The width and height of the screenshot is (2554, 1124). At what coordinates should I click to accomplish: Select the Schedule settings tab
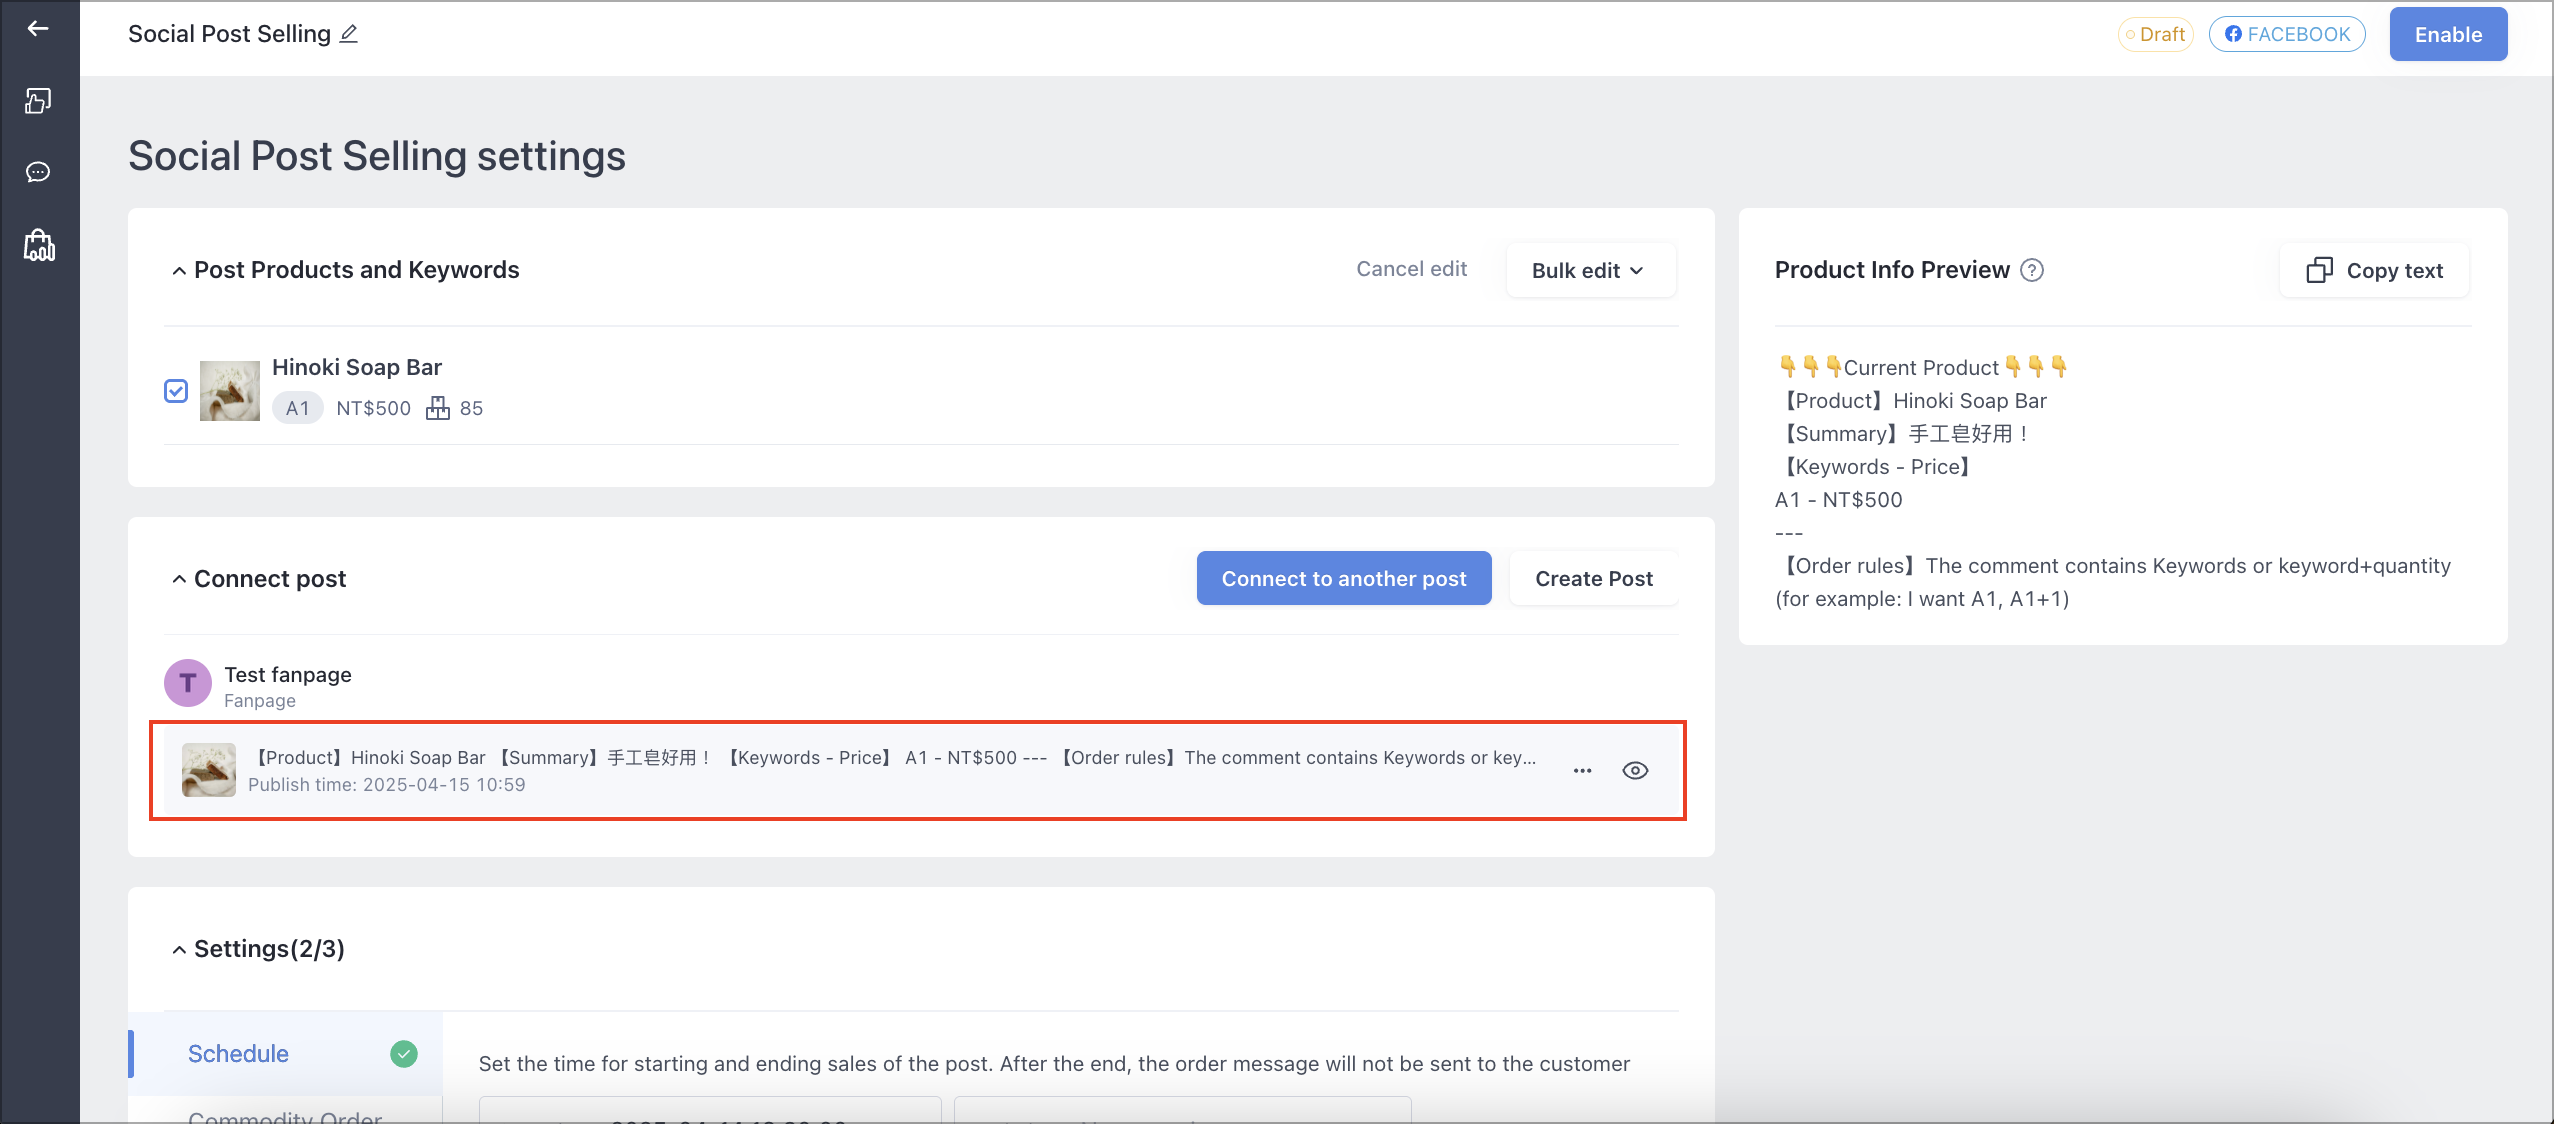[286, 1054]
